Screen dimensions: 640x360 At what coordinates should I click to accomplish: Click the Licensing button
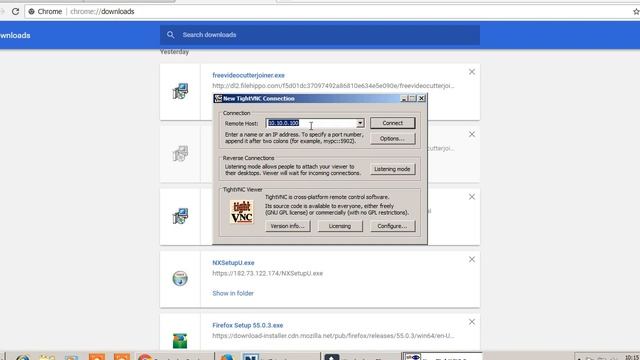point(340,226)
